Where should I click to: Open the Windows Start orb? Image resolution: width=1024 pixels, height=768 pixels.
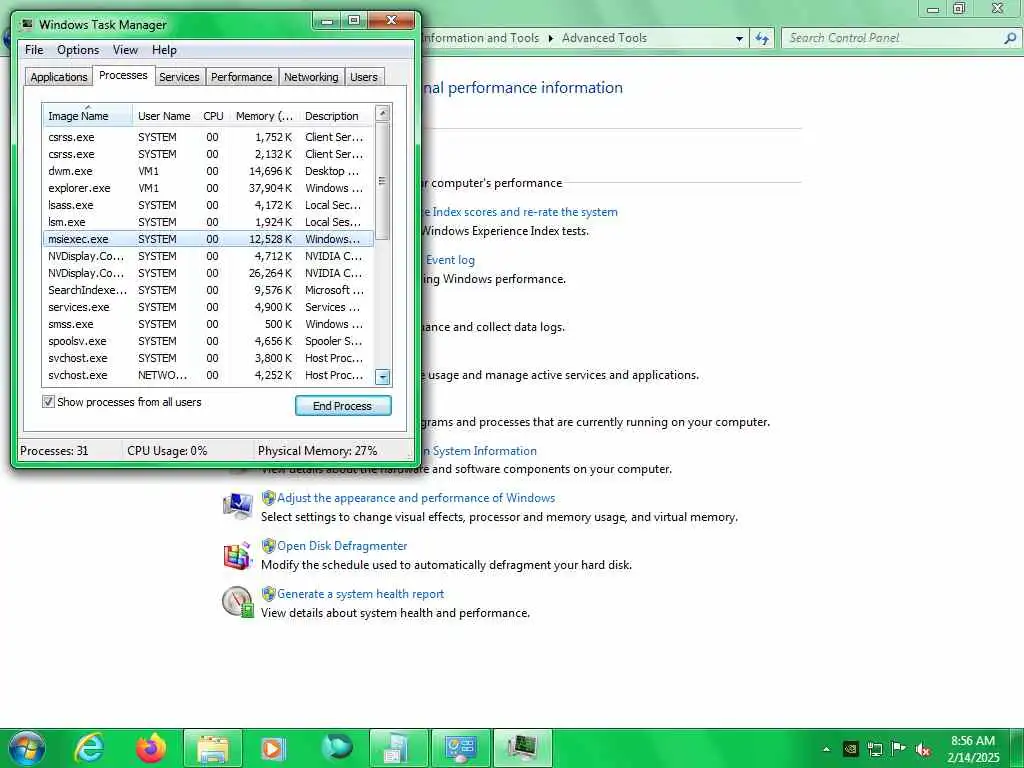click(x=26, y=748)
